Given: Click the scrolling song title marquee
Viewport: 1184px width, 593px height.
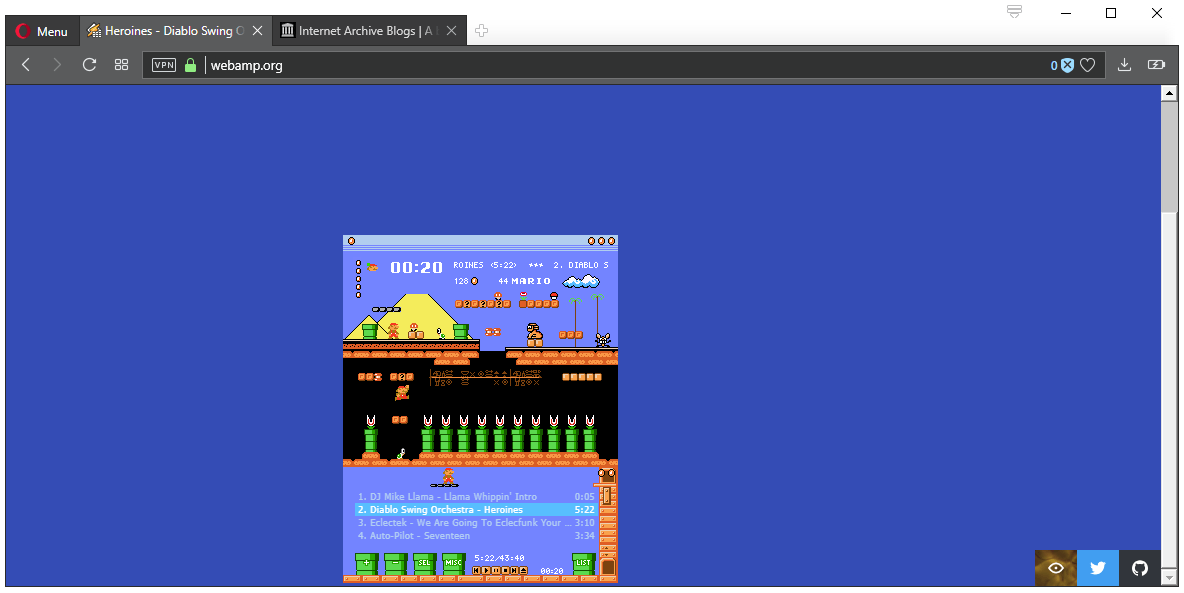Looking at the screenshot, I should pyautogui.click(x=531, y=265).
